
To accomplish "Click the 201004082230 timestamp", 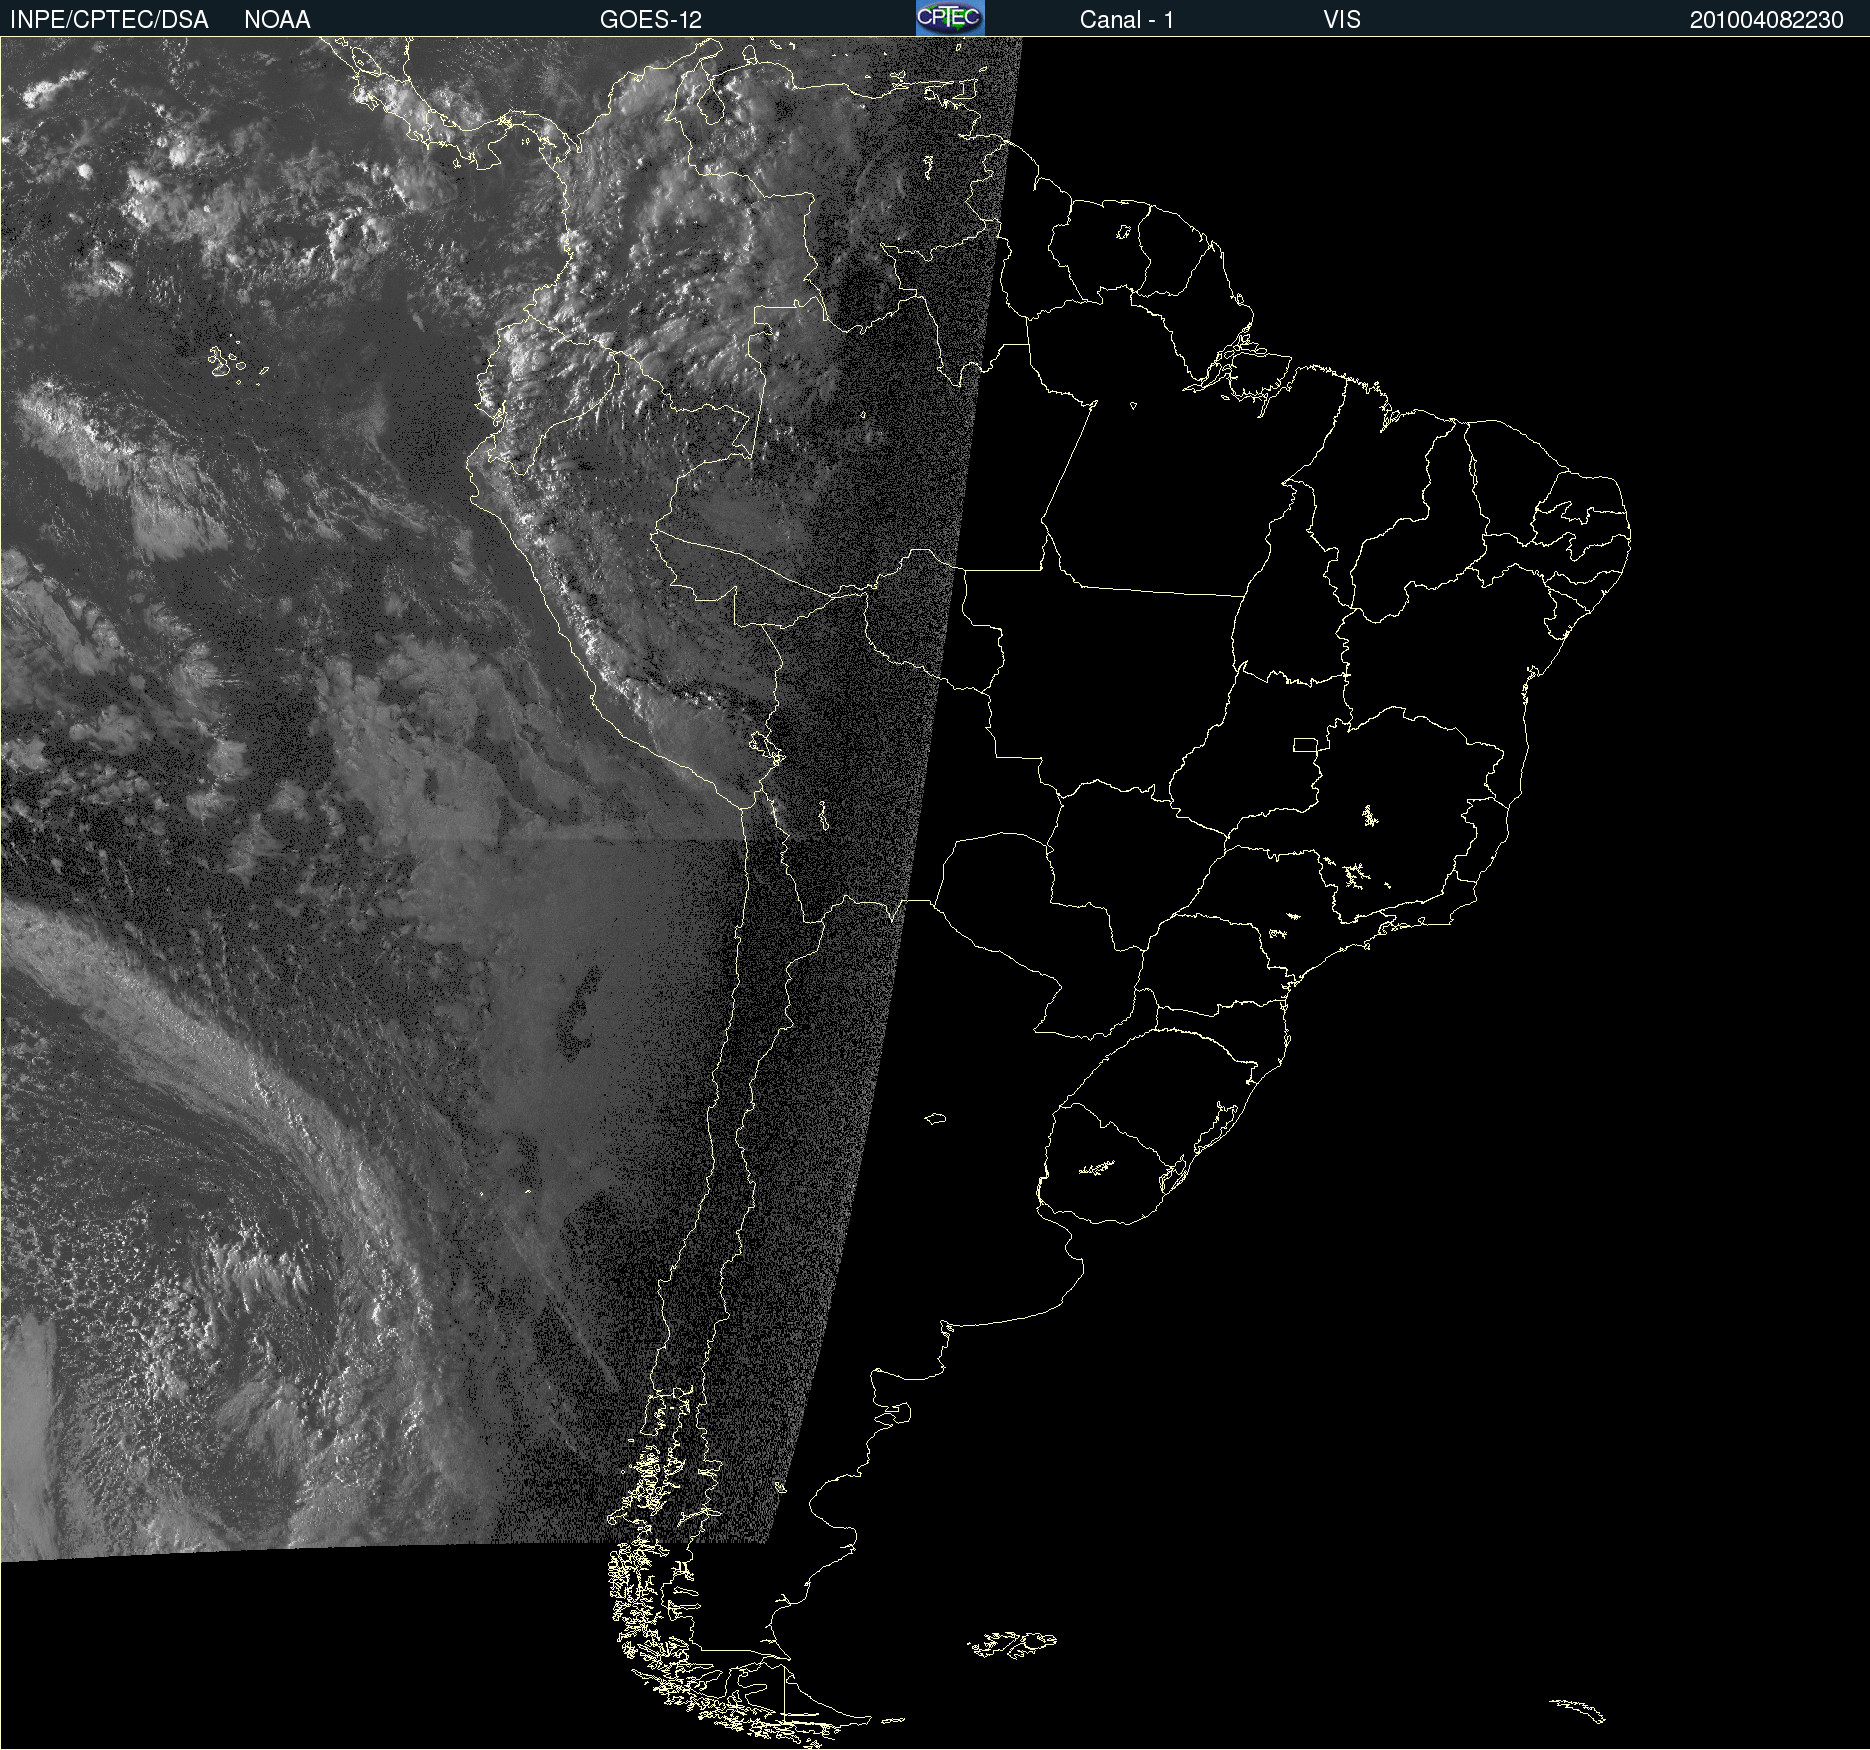I will pos(1766,20).
